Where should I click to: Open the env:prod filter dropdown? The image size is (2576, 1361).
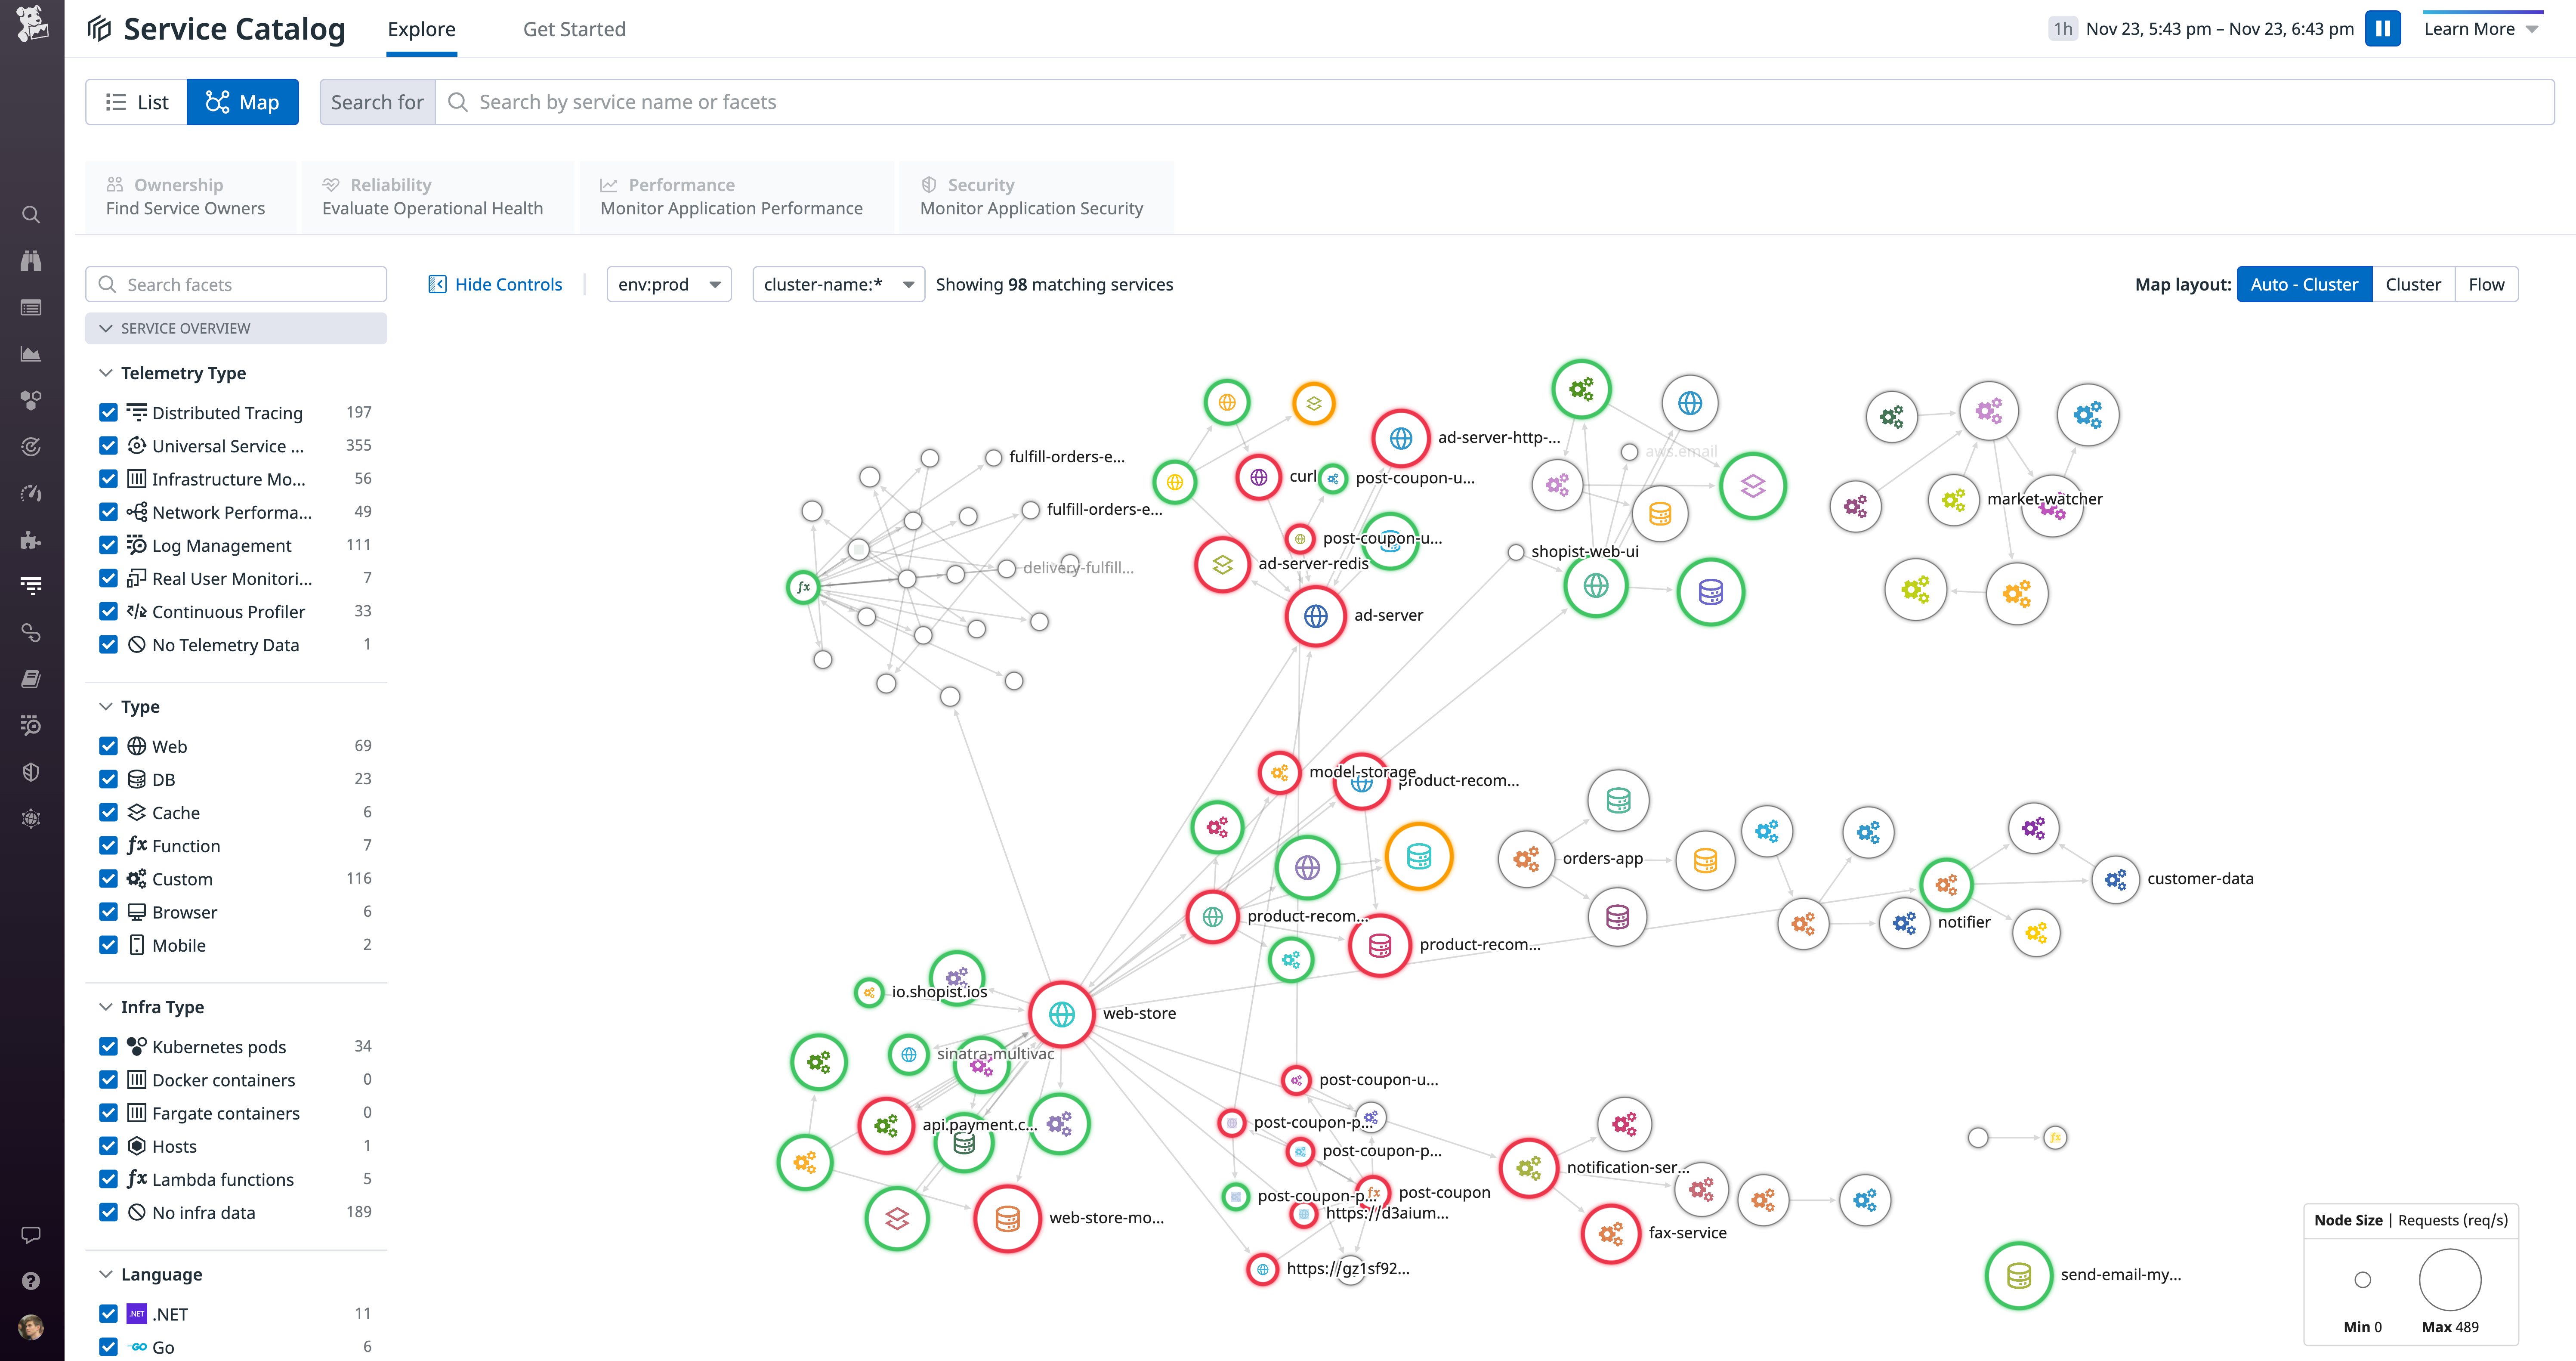pos(668,284)
